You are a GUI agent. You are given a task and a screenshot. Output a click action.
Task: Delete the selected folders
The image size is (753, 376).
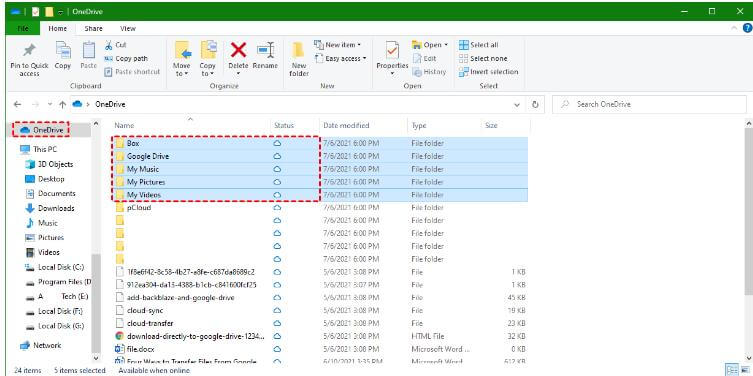pyautogui.click(x=238, y=58)
